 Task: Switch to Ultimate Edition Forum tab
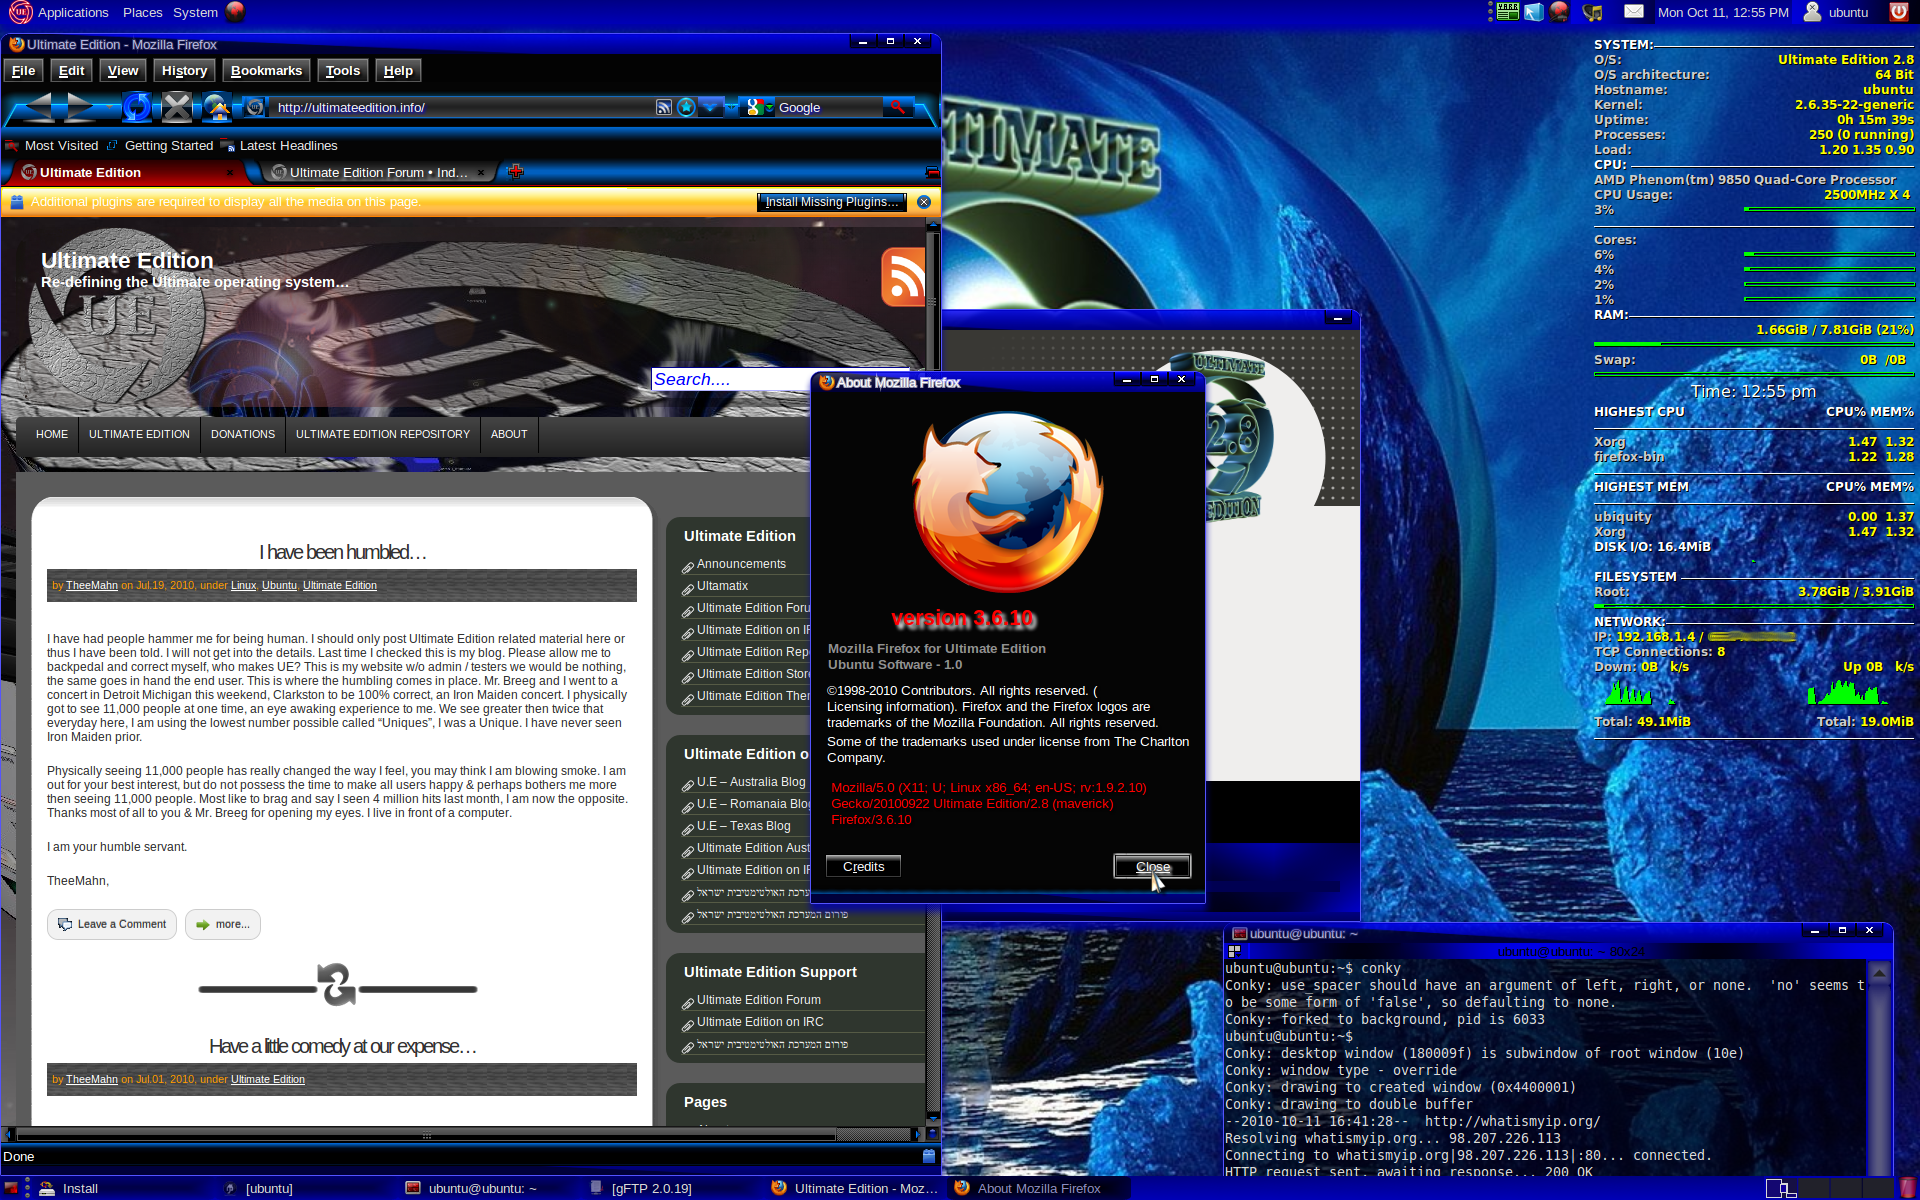pyautogui.click(x=378, y=172)
